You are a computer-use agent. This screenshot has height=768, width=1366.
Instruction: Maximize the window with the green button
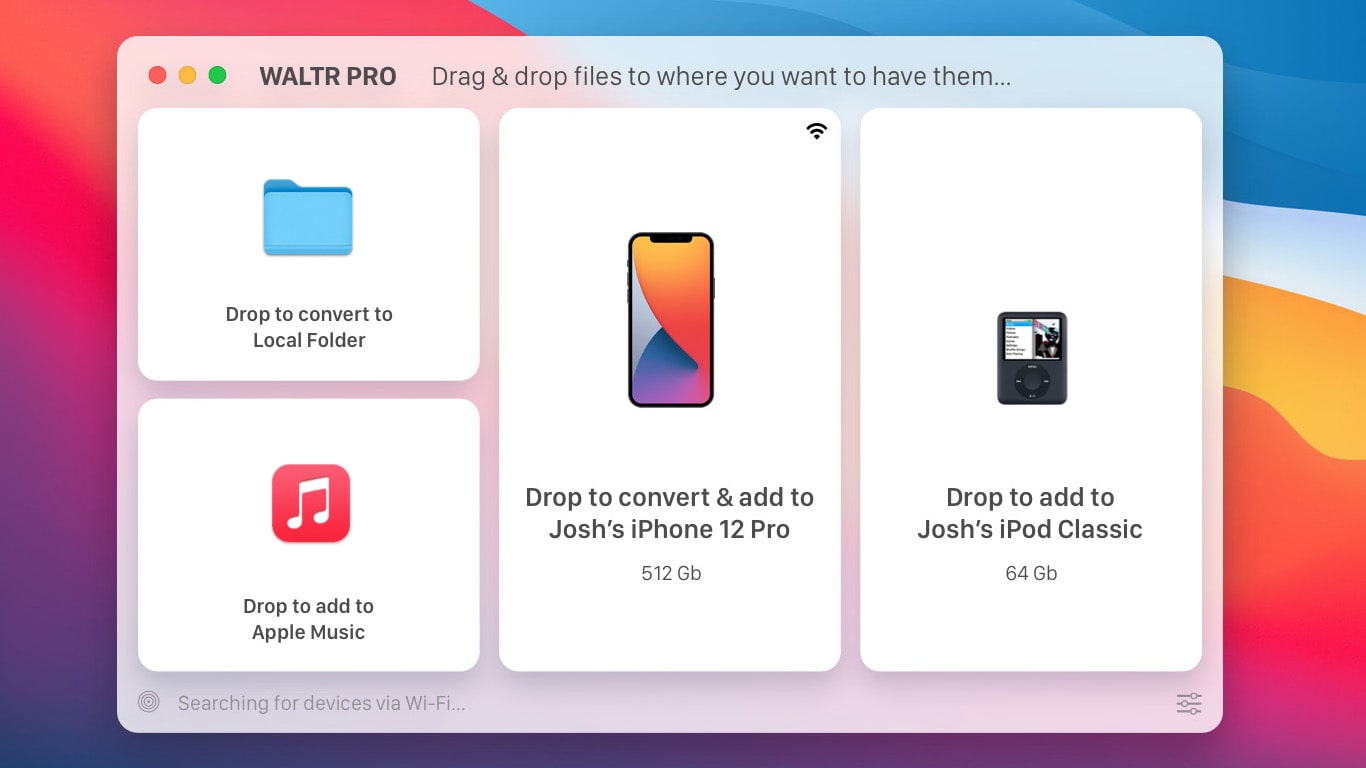click(217, 75)
